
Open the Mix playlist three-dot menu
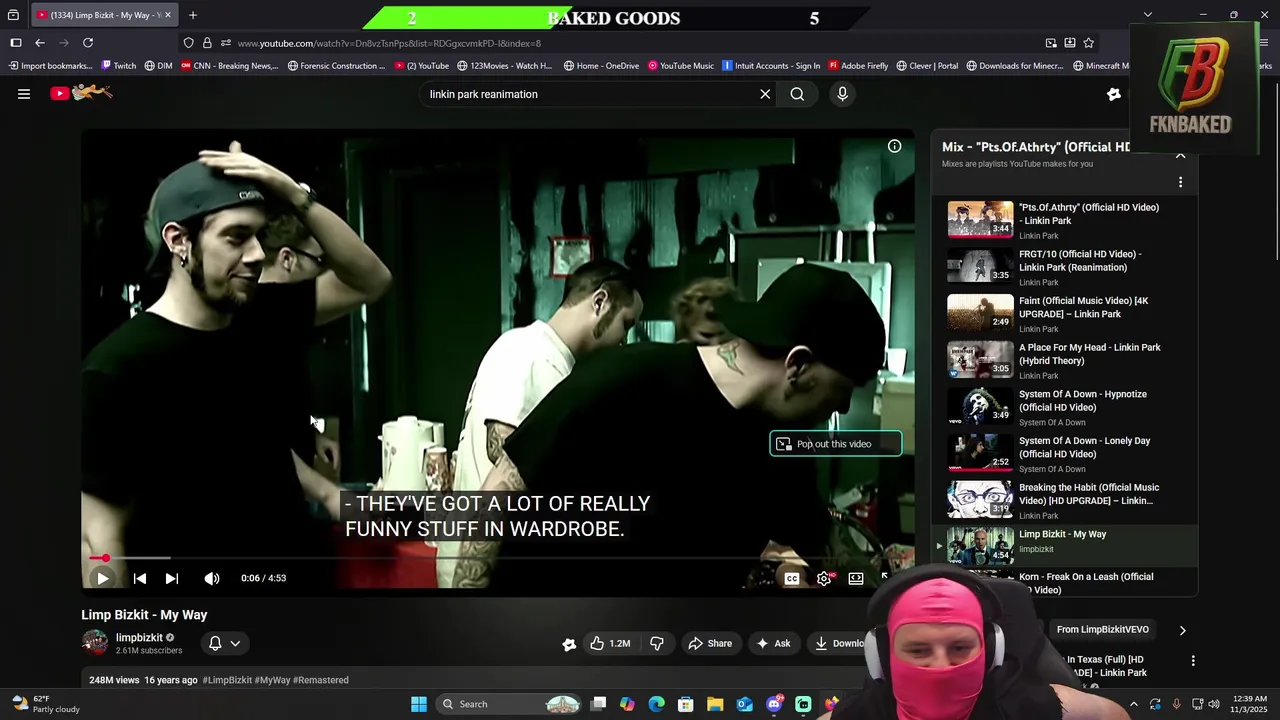click(1180, 182)
